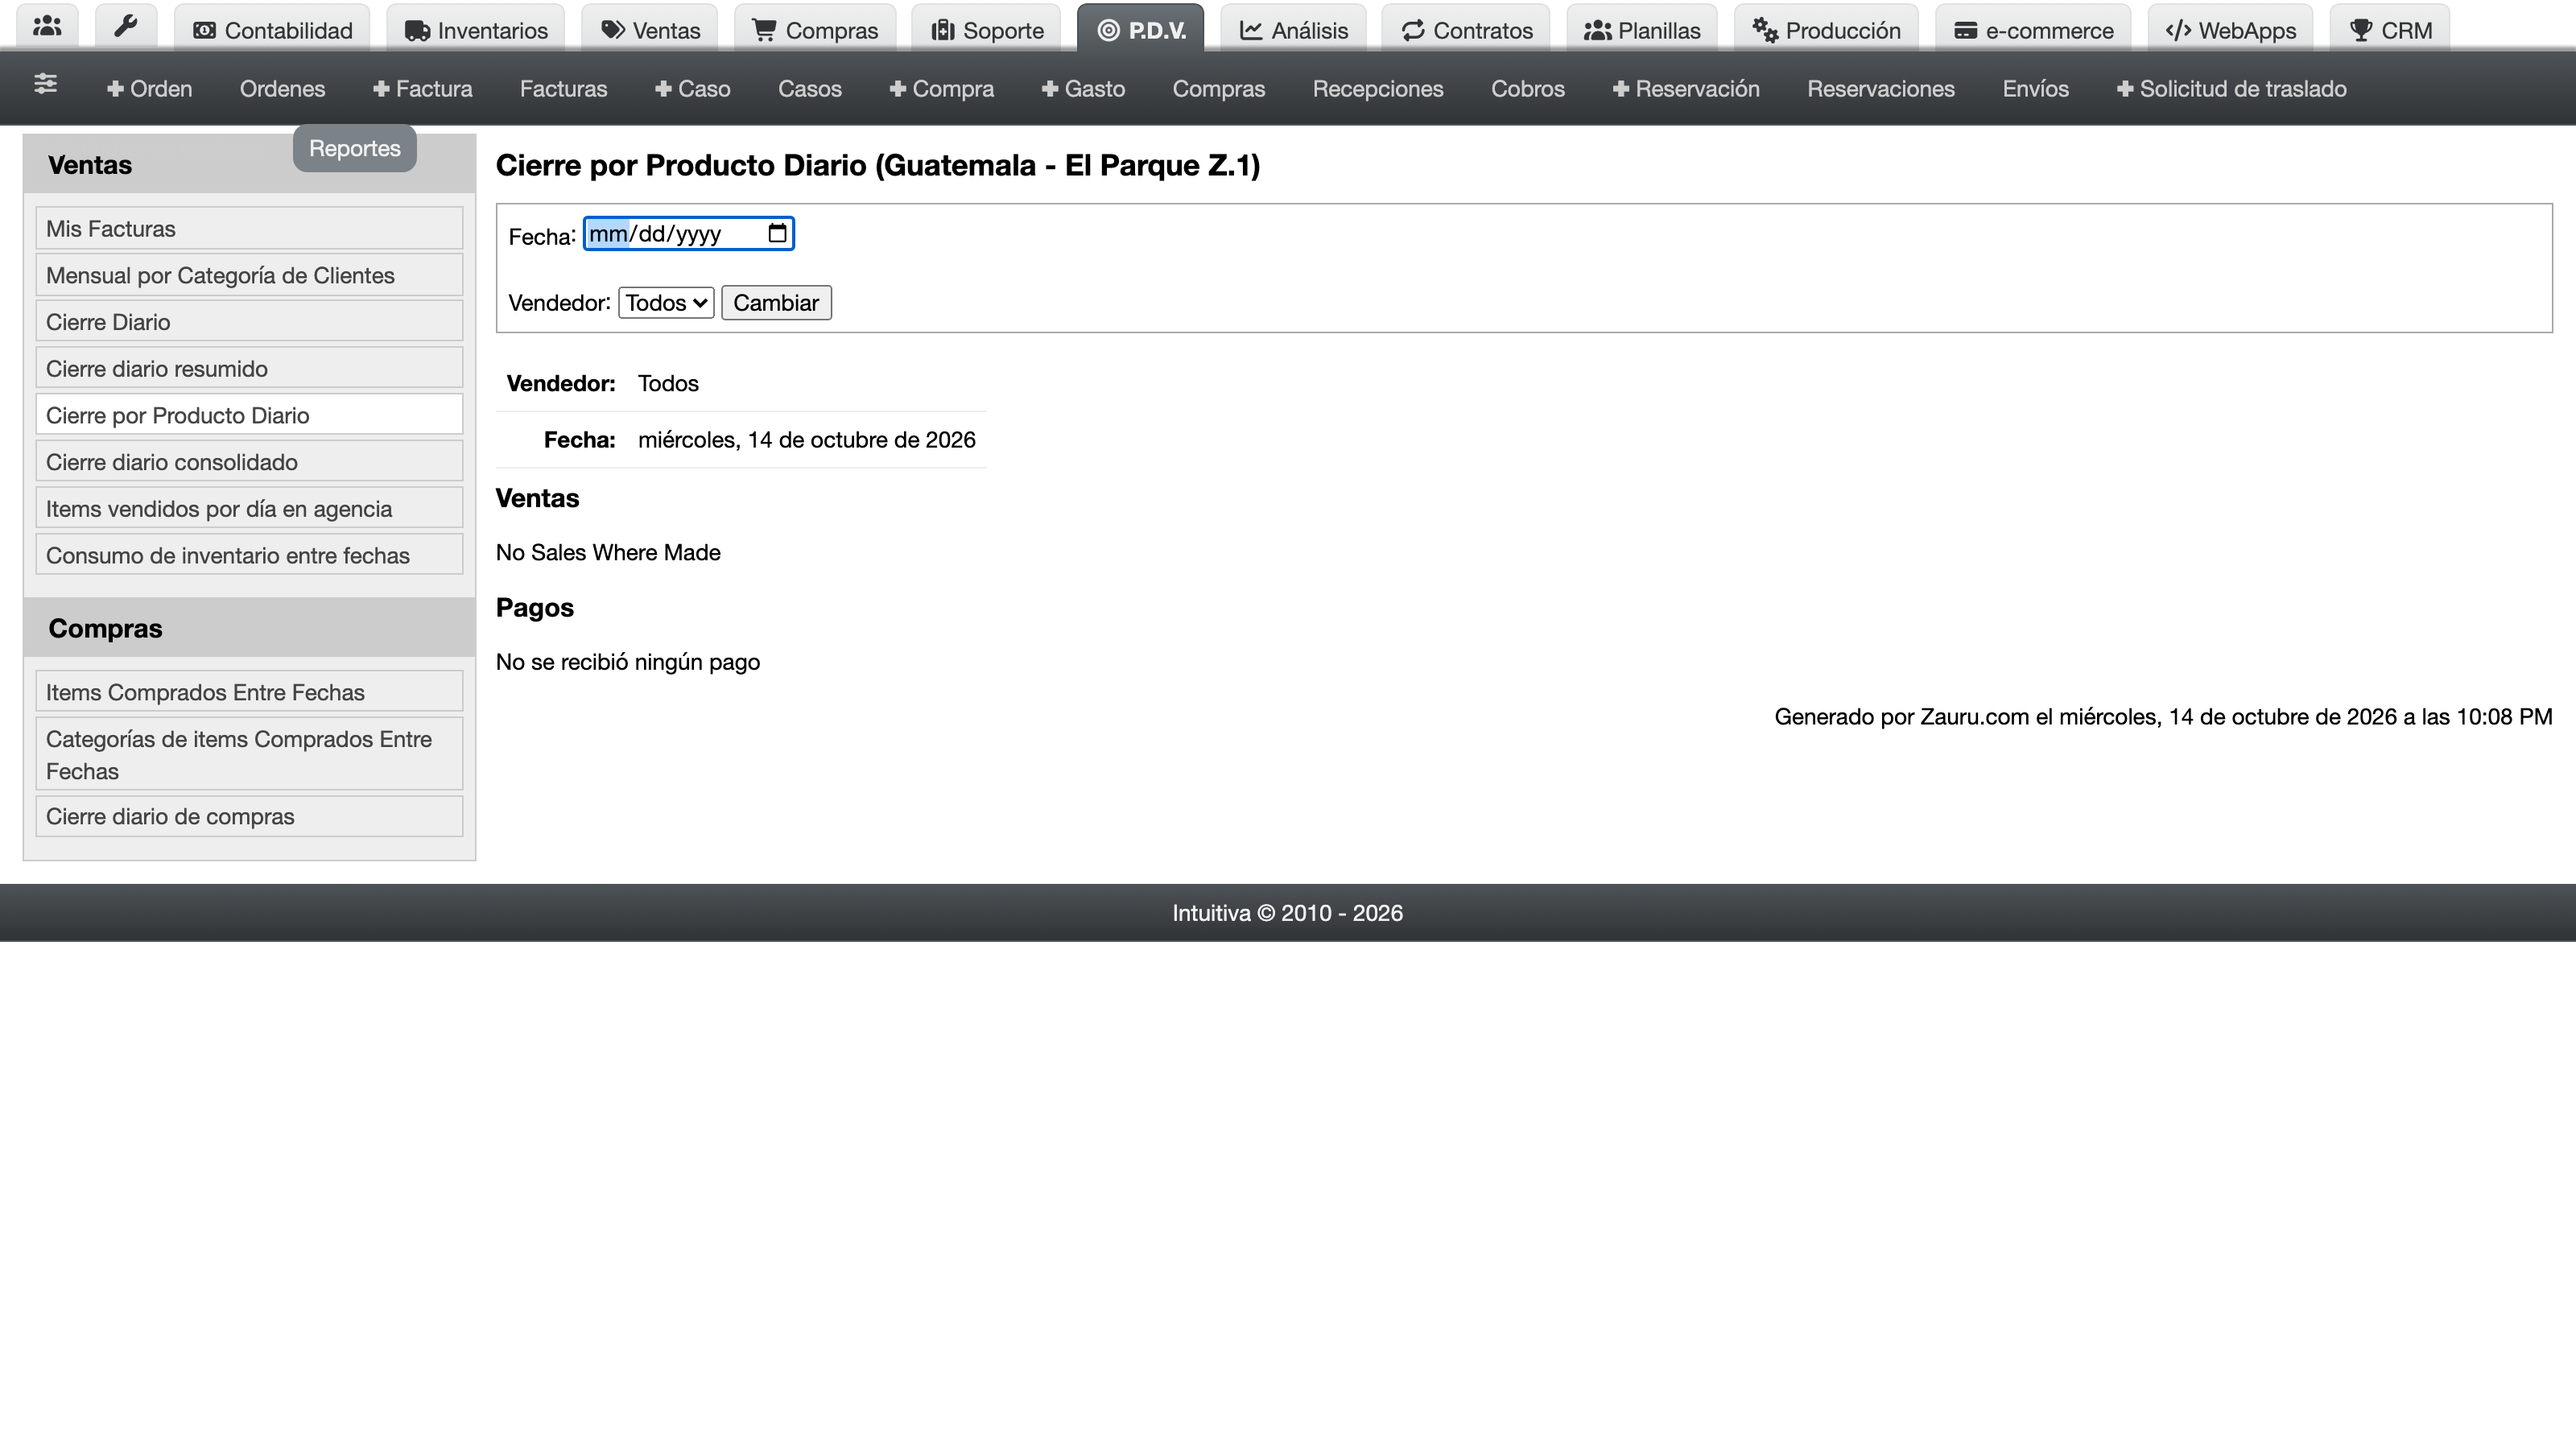Create a new Orden
Screen dimensions: 2576x1449
pos(149,89)
